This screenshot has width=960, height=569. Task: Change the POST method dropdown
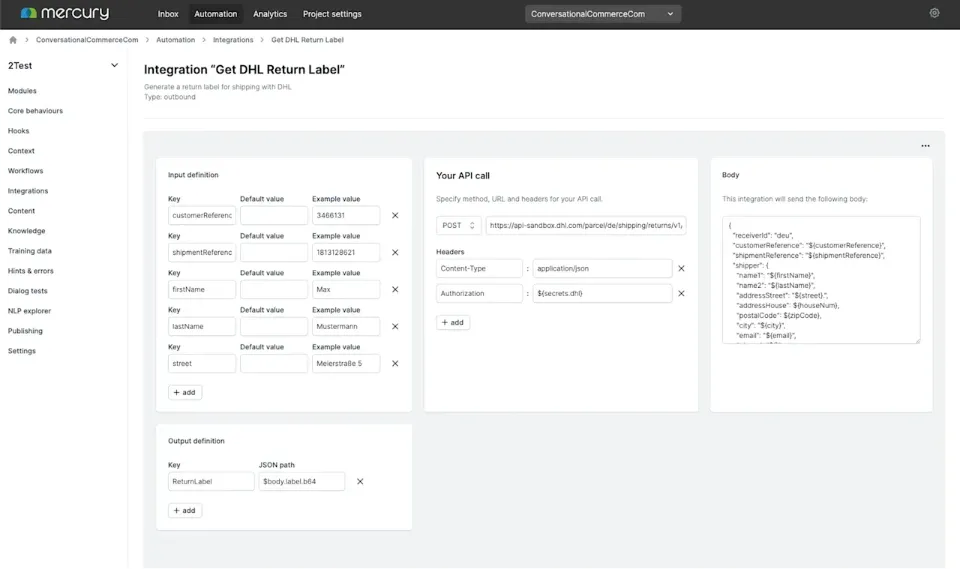pos(459,225)
